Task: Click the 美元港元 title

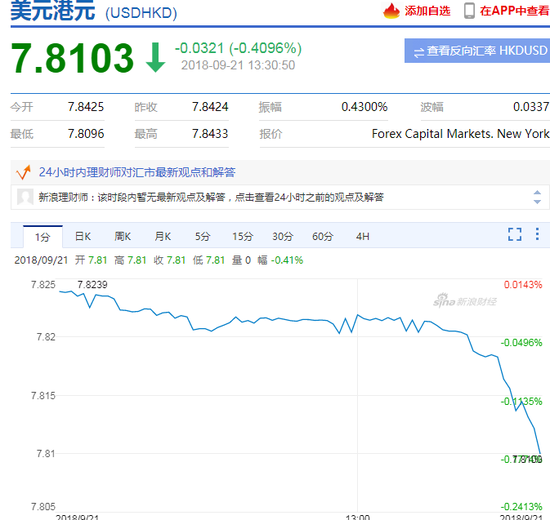Action: point(53,11)
